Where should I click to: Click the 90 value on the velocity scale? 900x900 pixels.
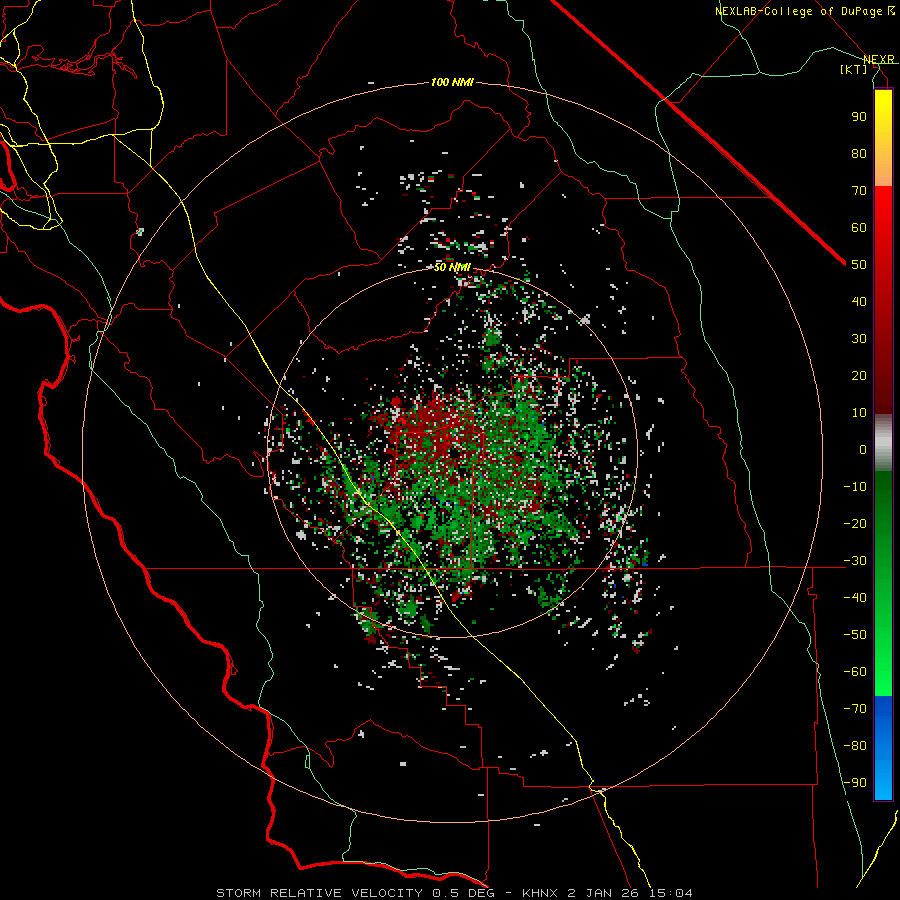pyautogui.click(x=859, y=117)
